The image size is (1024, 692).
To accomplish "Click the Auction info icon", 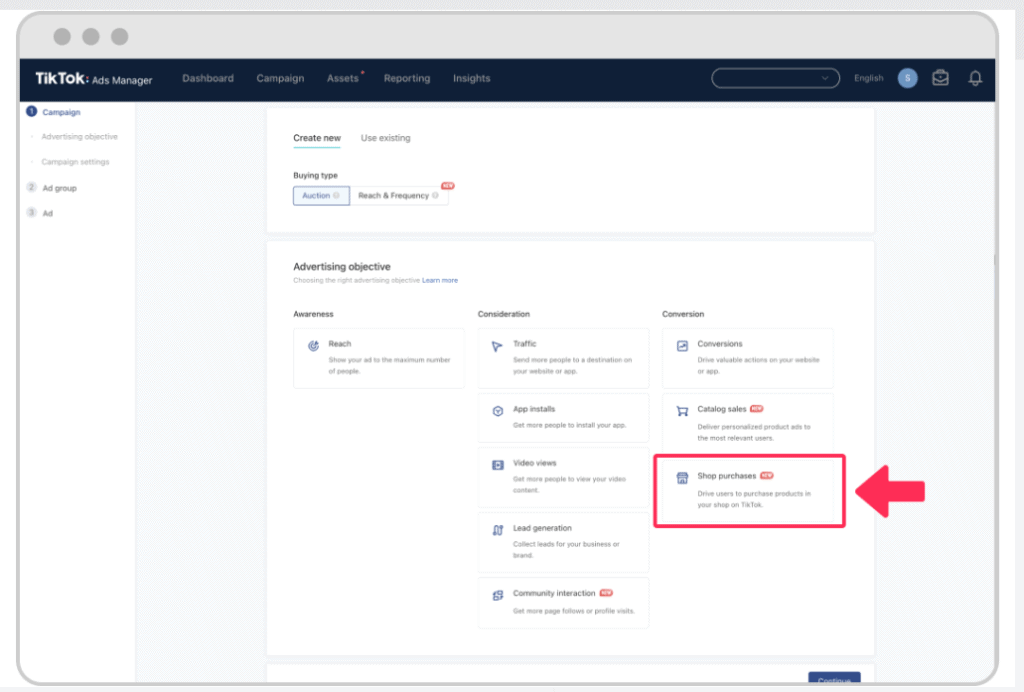I will (x=336, y=195).
